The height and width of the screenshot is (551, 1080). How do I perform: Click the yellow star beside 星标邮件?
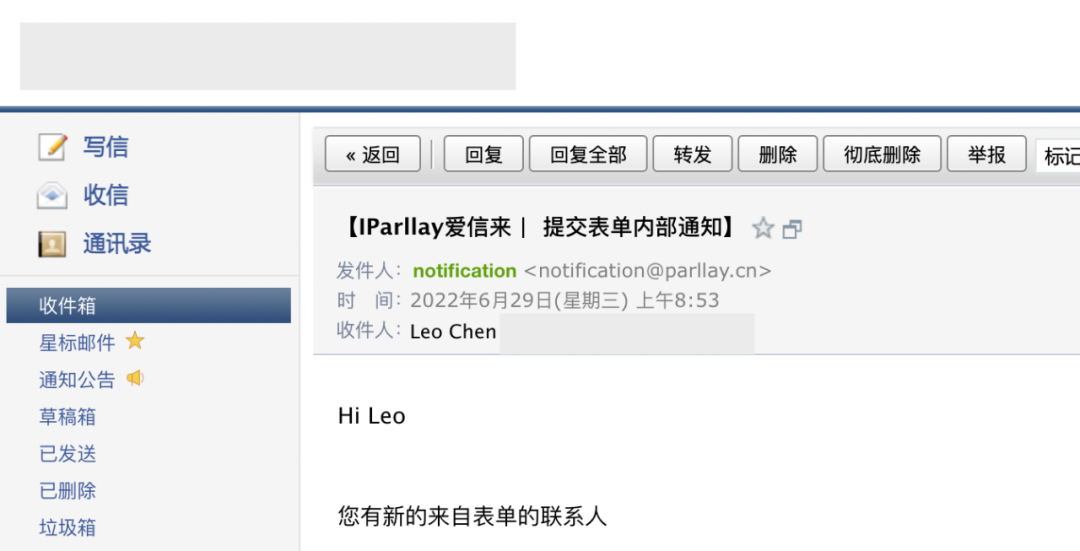click(x=135, y=341)
